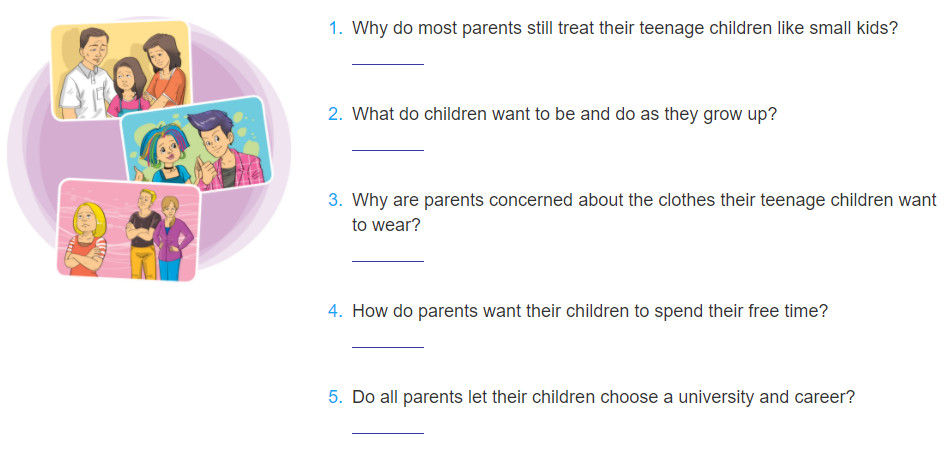Click the question about spending free time

pos(589,311)
